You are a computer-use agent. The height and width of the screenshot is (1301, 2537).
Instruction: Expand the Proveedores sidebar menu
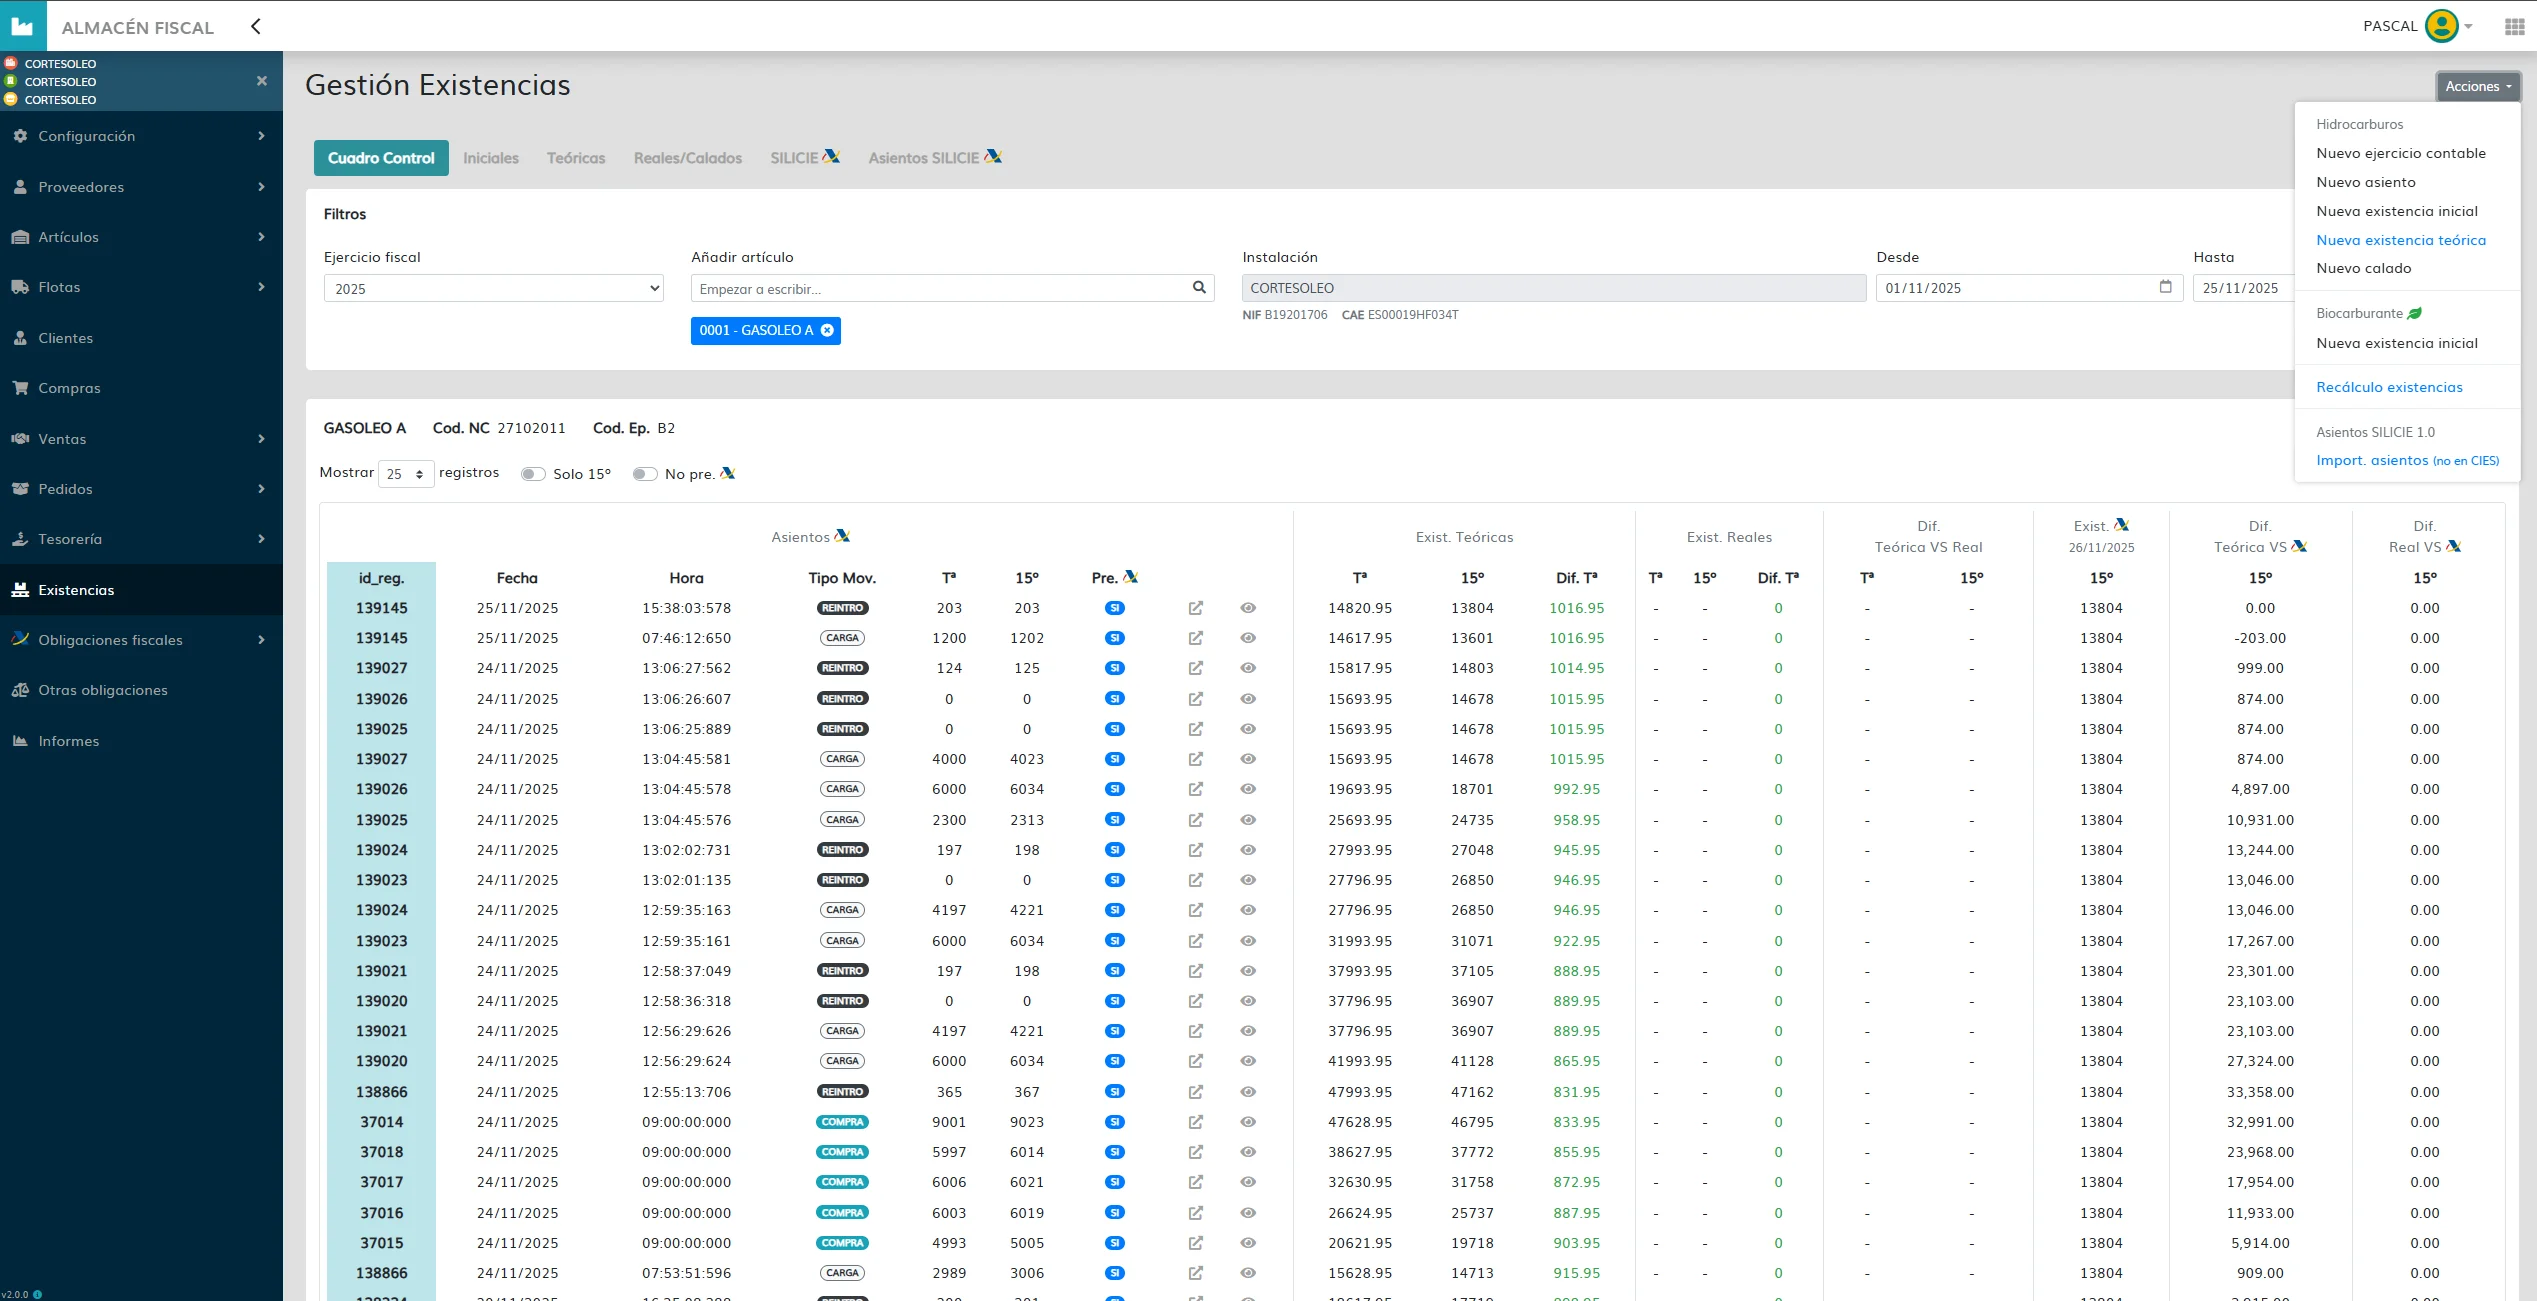pos(141,187)
